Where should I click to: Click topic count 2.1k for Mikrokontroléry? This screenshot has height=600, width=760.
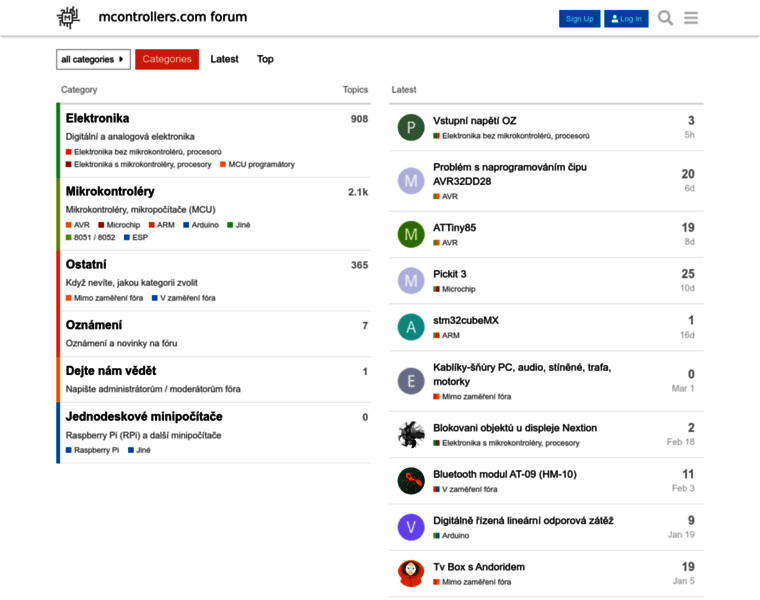[x=358, y=192]
